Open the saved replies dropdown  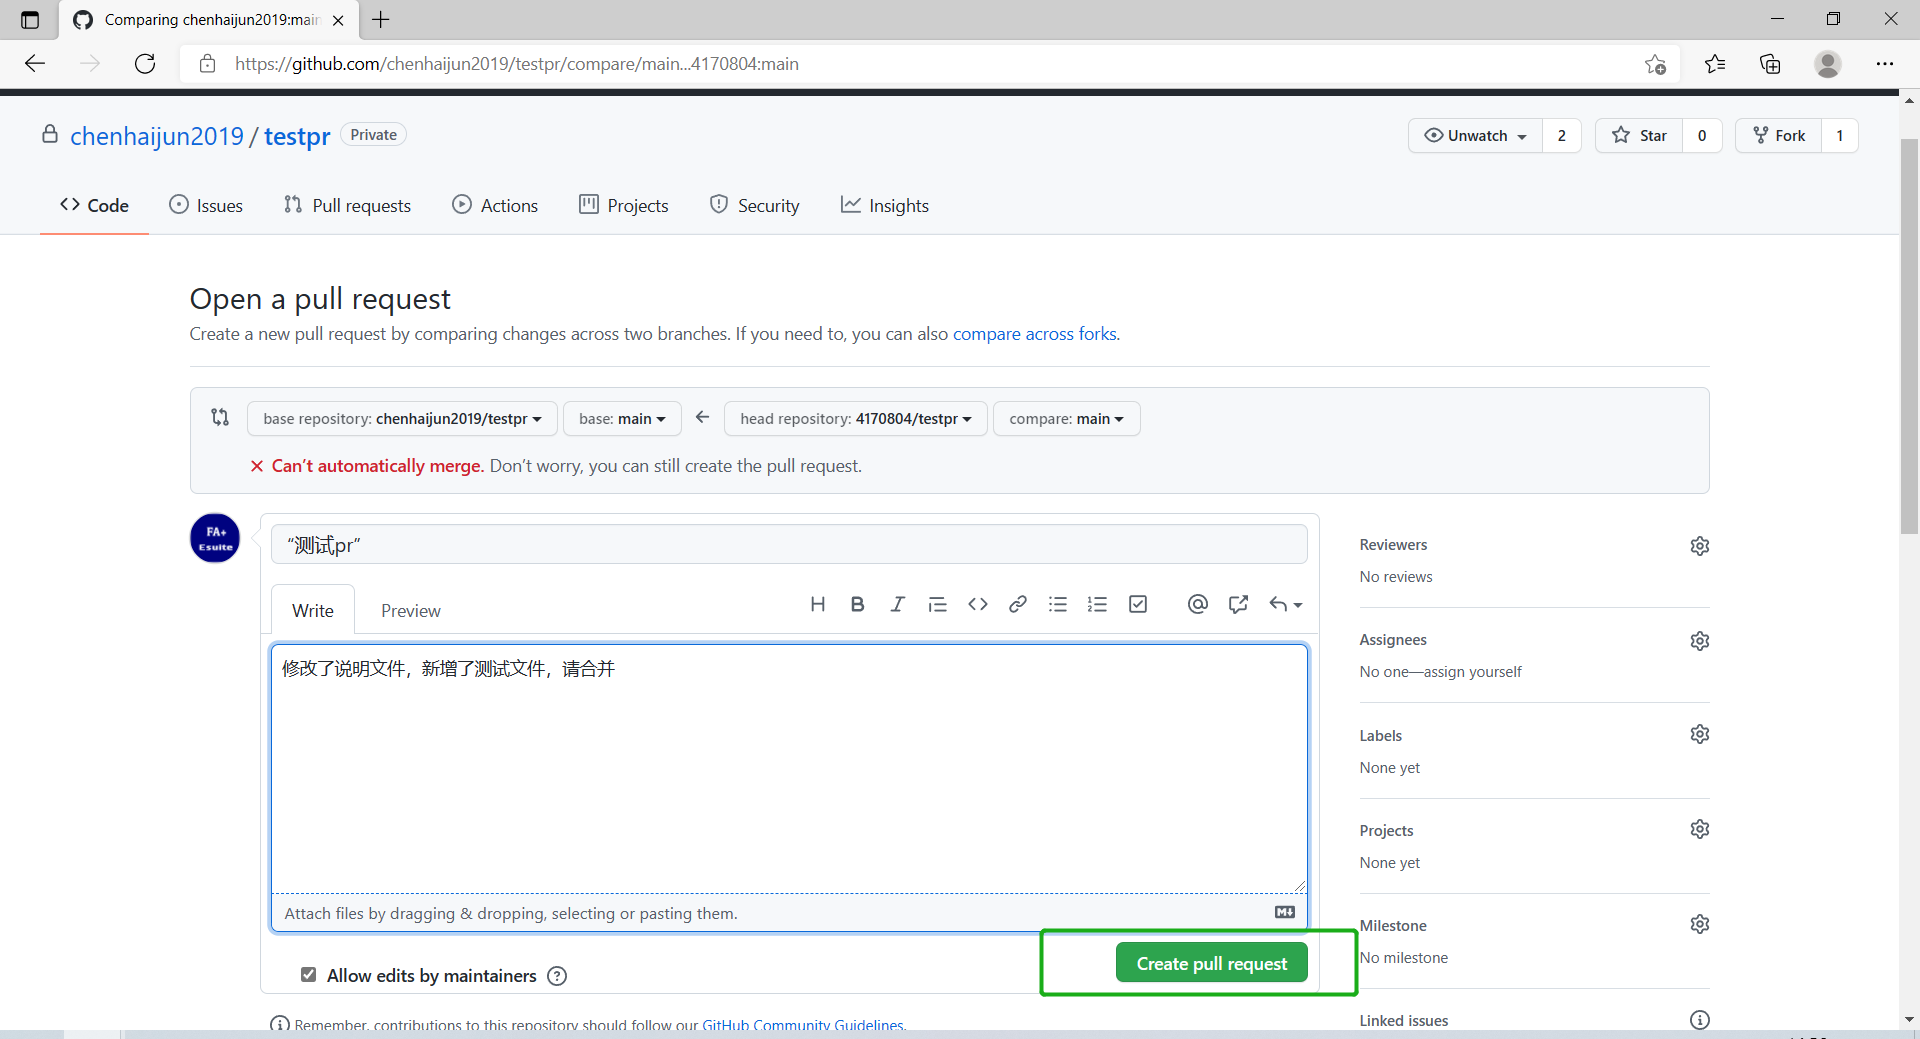(x=1285, y=604)
